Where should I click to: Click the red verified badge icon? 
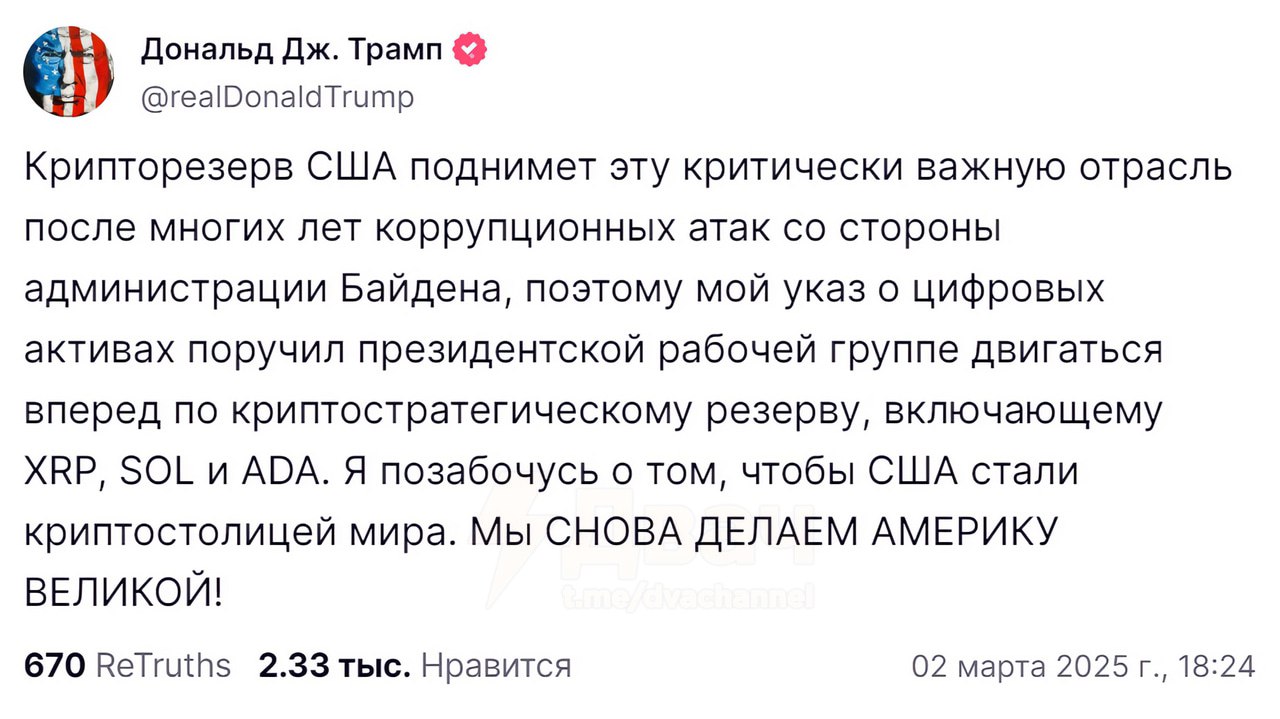pyautogui.click(x=471, y=49)
